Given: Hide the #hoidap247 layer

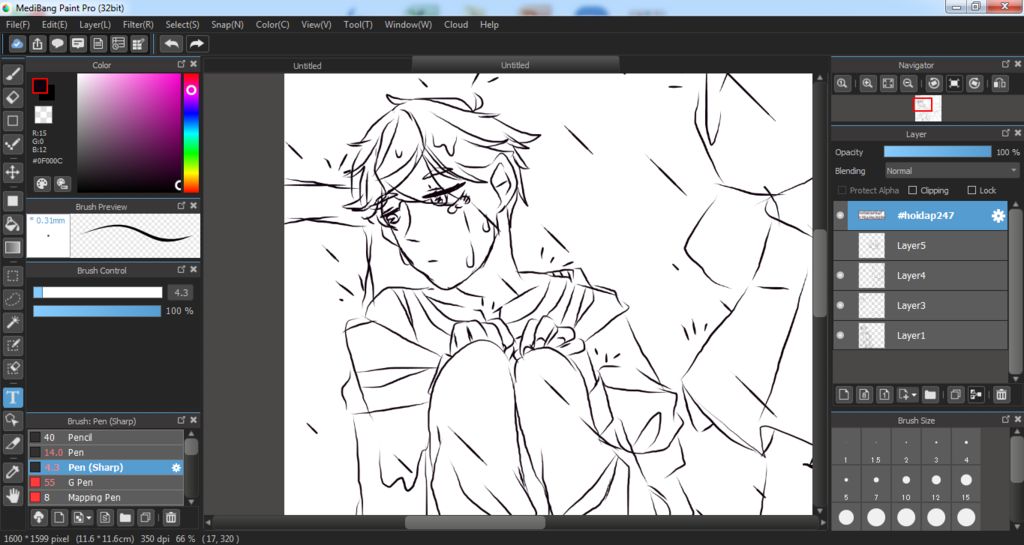Looking at the screenshot, I should tap(840, 215).
